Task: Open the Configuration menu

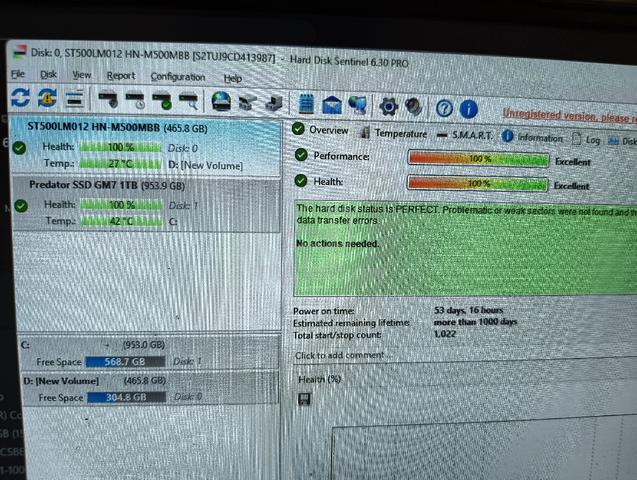Action: click(178, 77)
